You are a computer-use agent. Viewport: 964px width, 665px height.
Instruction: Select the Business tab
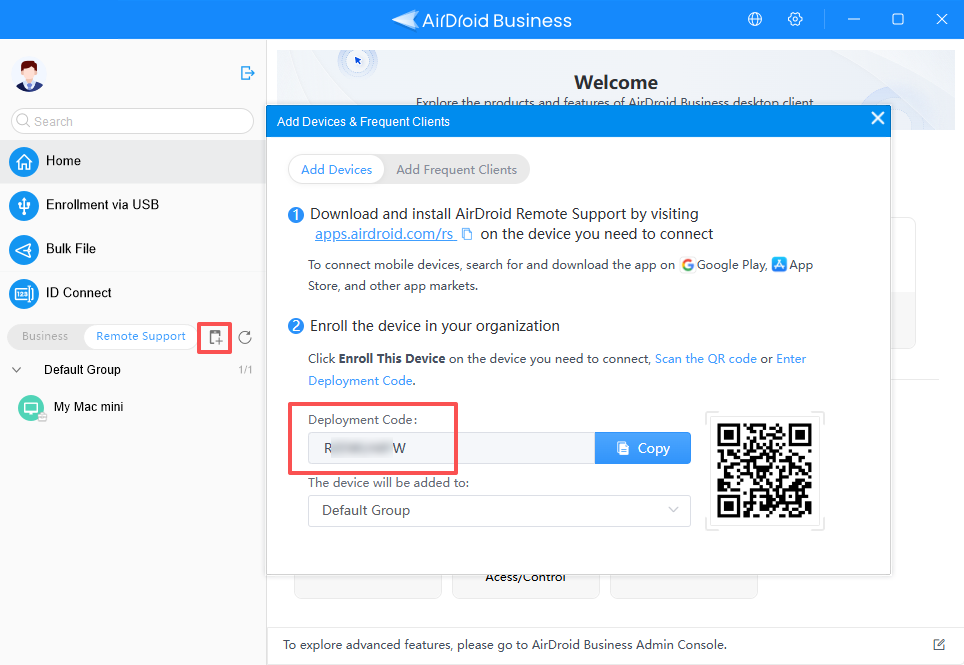point(45,336)
